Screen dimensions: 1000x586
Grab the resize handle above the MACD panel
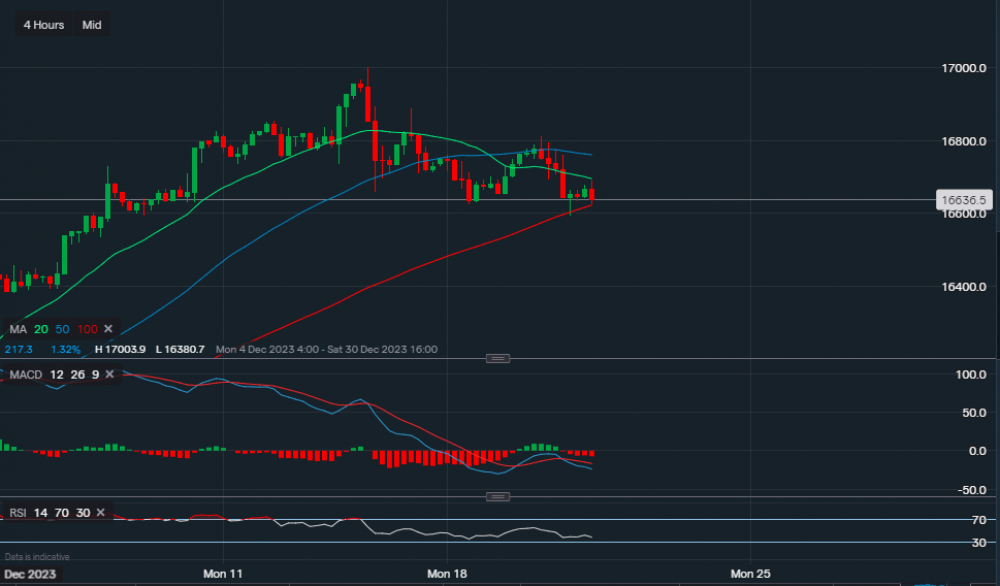496,358
